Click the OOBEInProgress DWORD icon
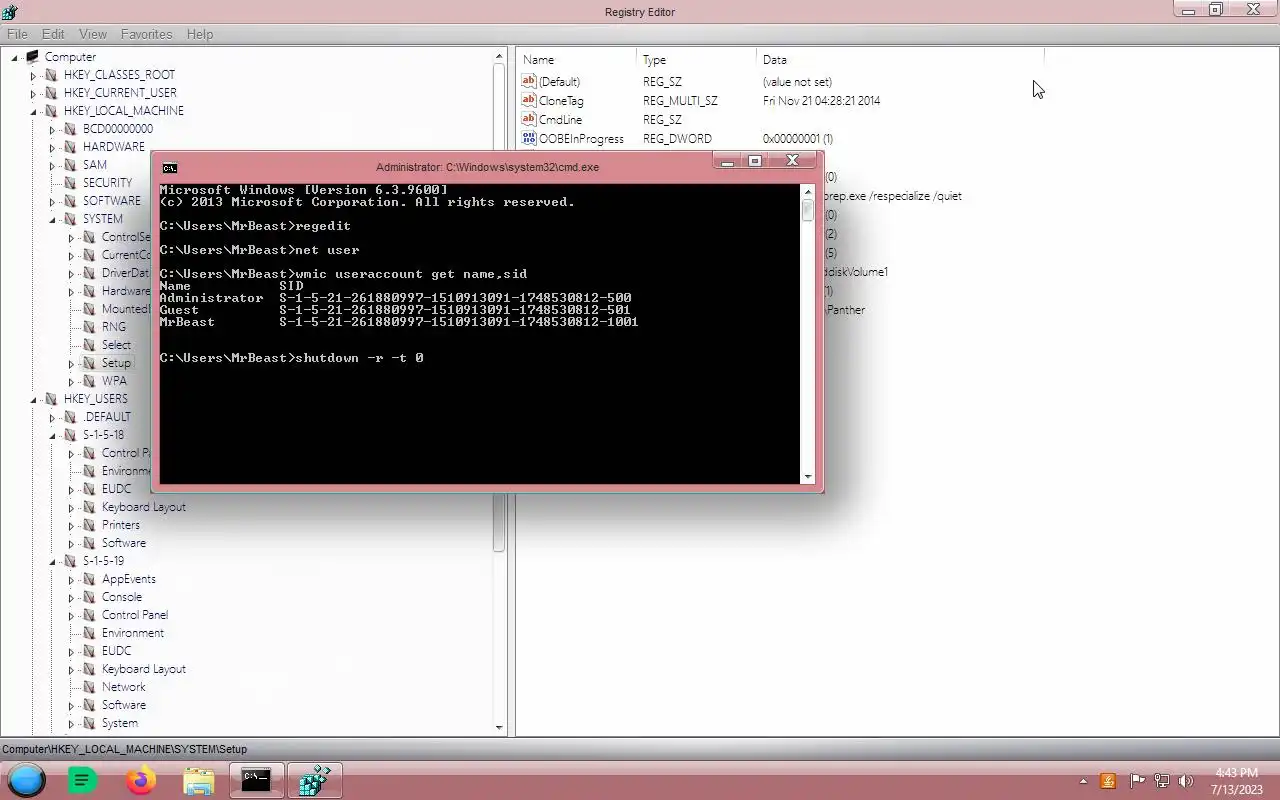This screenshot has height=800, width=1280. 529,138
